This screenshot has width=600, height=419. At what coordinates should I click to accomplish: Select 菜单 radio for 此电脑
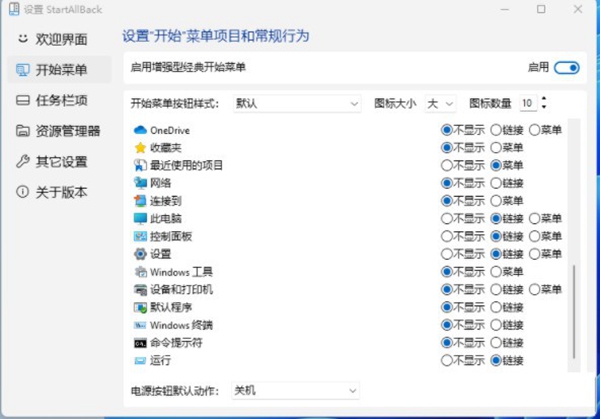click(534, 219)
